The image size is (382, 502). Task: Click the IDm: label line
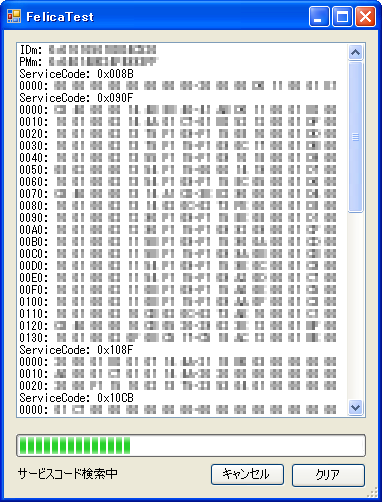click(88, 50)
